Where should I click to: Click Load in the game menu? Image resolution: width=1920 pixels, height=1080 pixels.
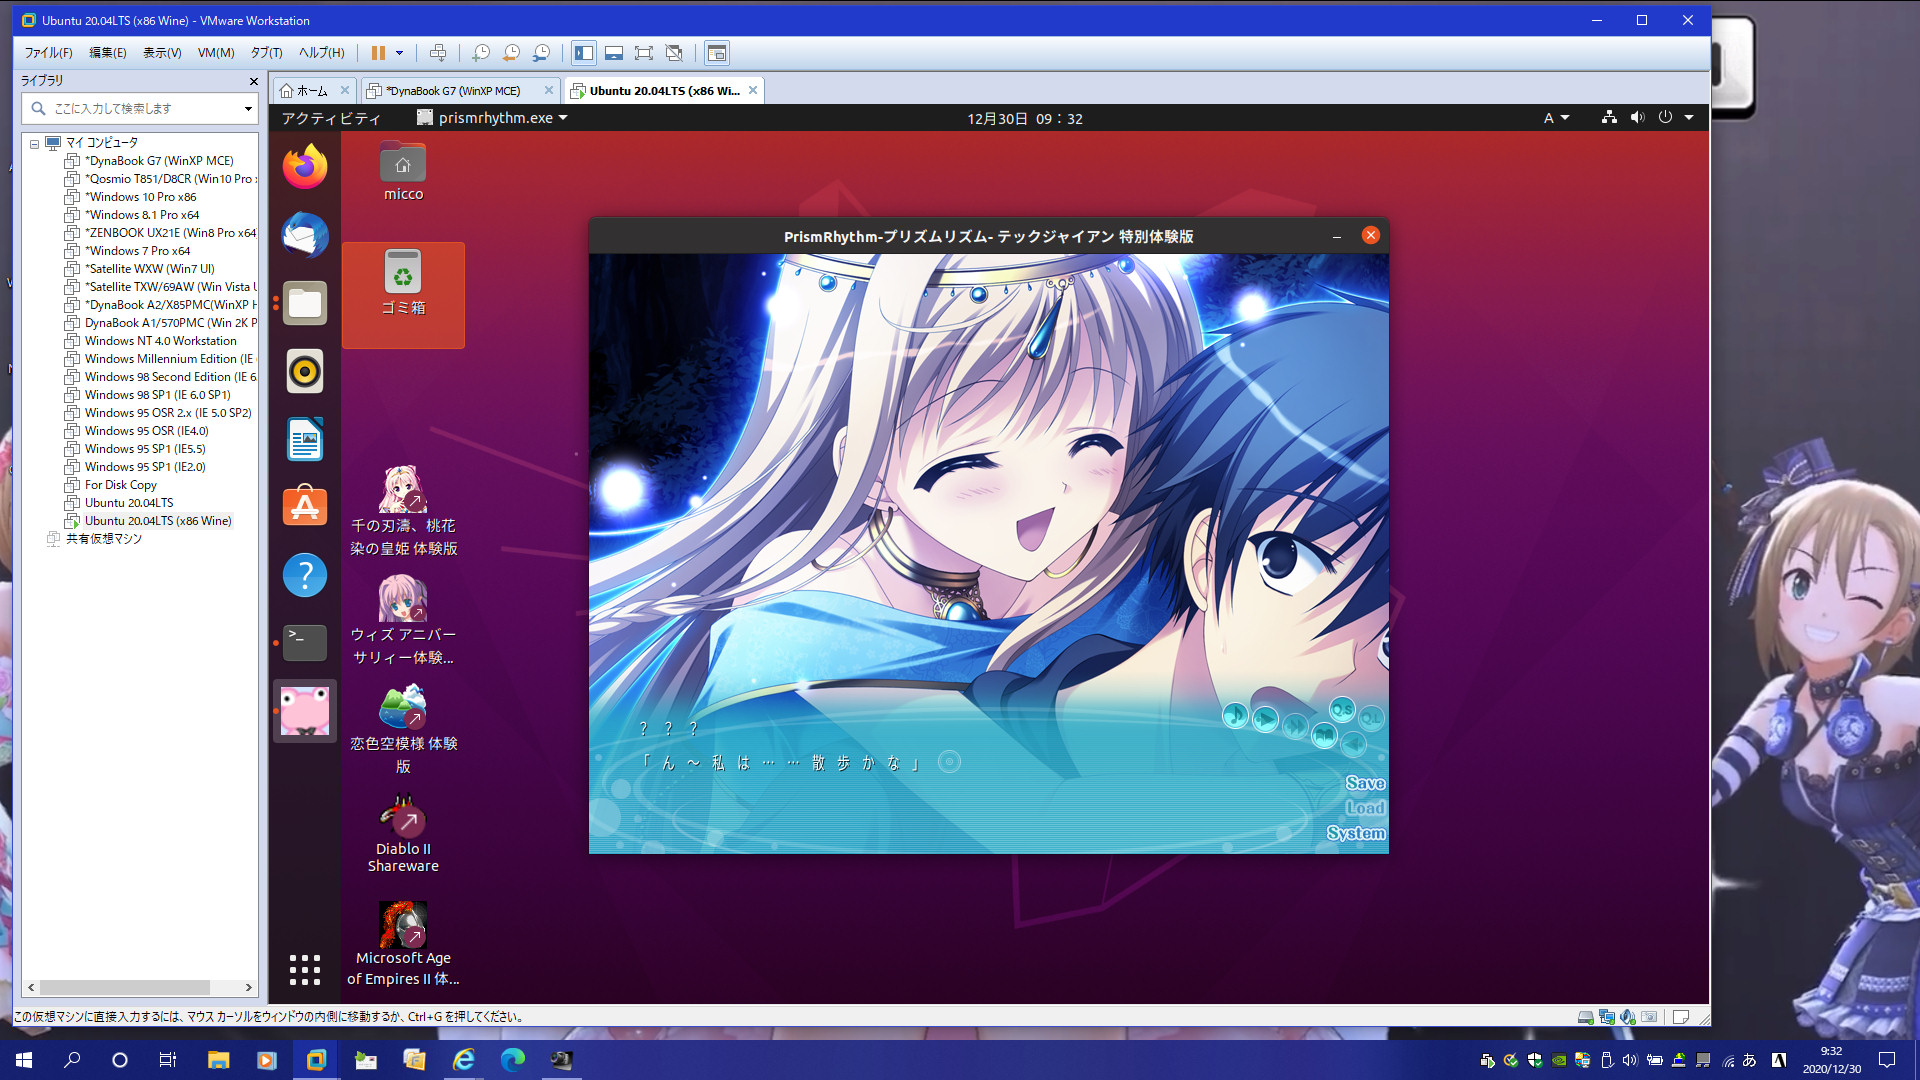coord(1365,808)
